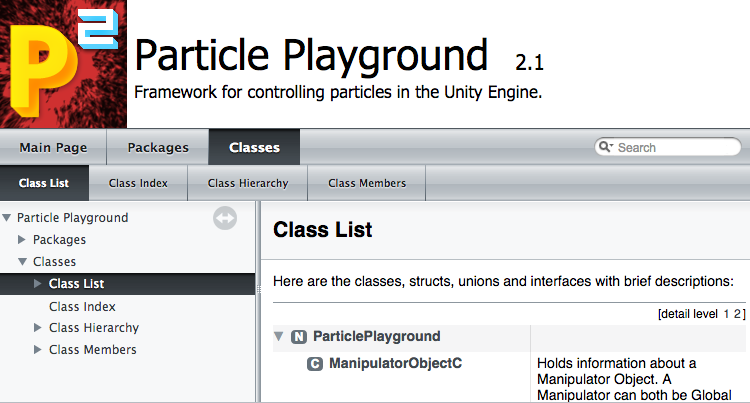Expand the Class Members tree node
The width and height of the screenshot is (750, 403).
pyautogui.click(x=37, y=349)
